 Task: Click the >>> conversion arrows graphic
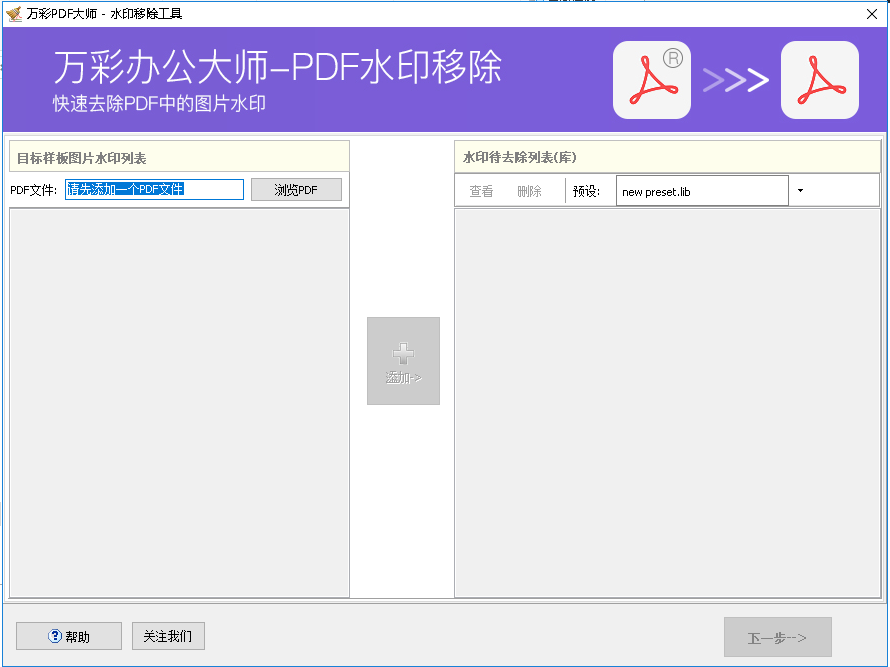pyautogui.click(x=736, y=80)
